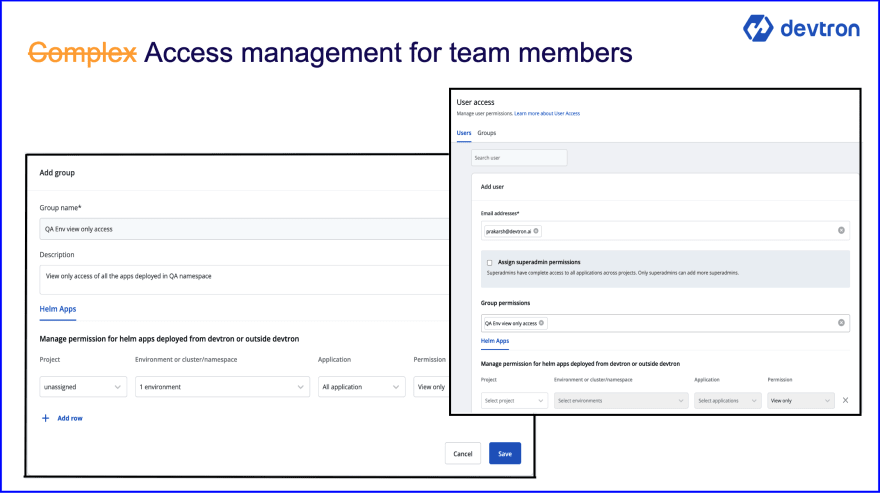Viewport: 880px width, 493px height.
Task: Open the Select project dropdown
Action: point(514,400)
